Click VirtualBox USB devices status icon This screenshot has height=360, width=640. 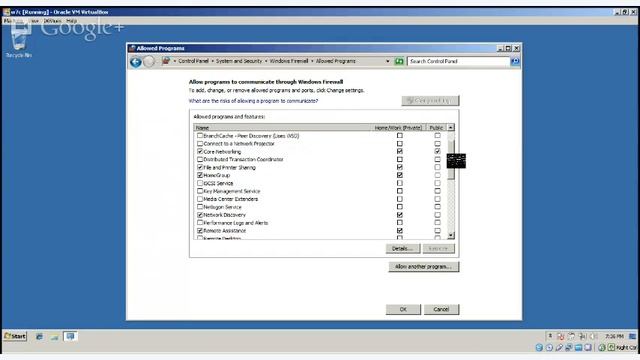(559, 347)
